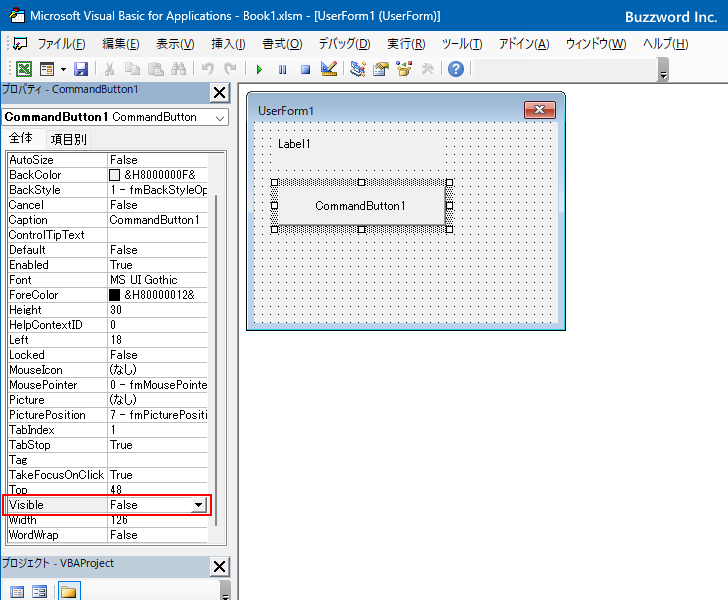Open the Object Browser icon
Image resolution: width=728 pixels, height=600 pixels.
click(404, 69)
